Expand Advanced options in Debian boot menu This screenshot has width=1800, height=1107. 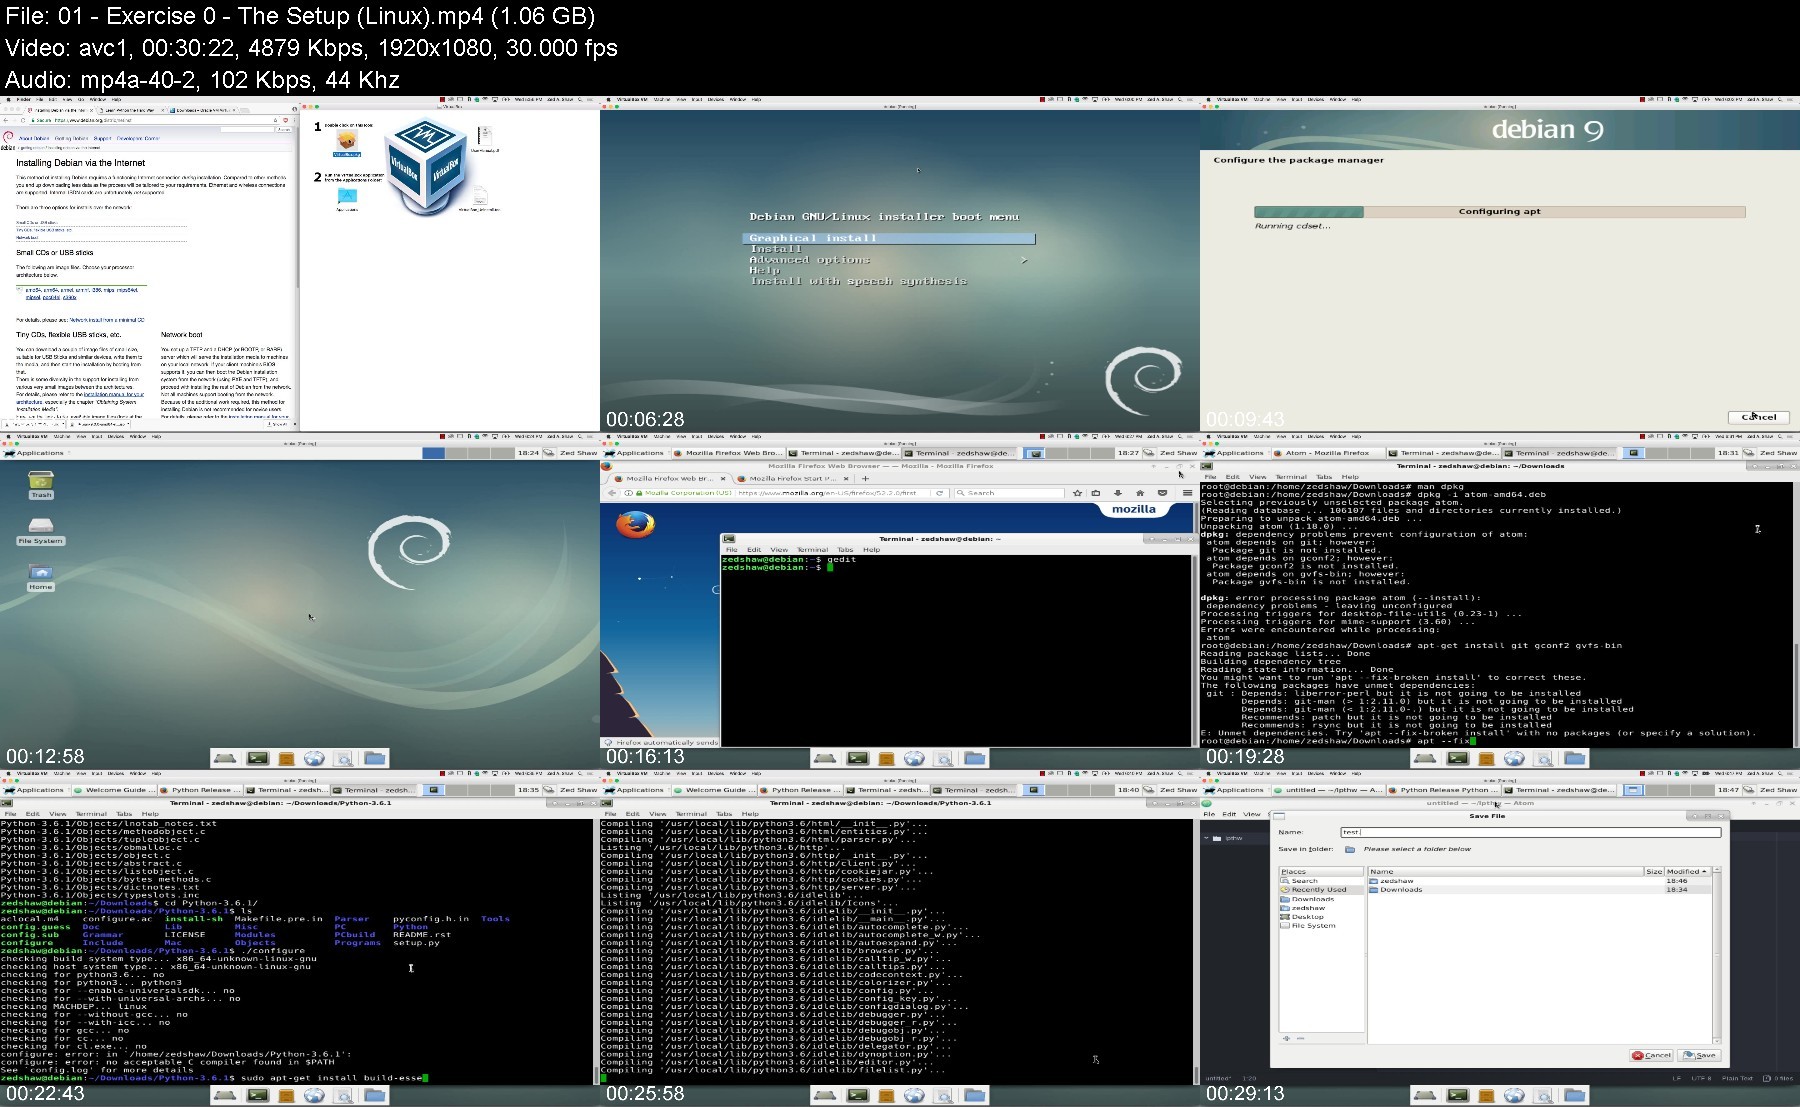(889, 260)
